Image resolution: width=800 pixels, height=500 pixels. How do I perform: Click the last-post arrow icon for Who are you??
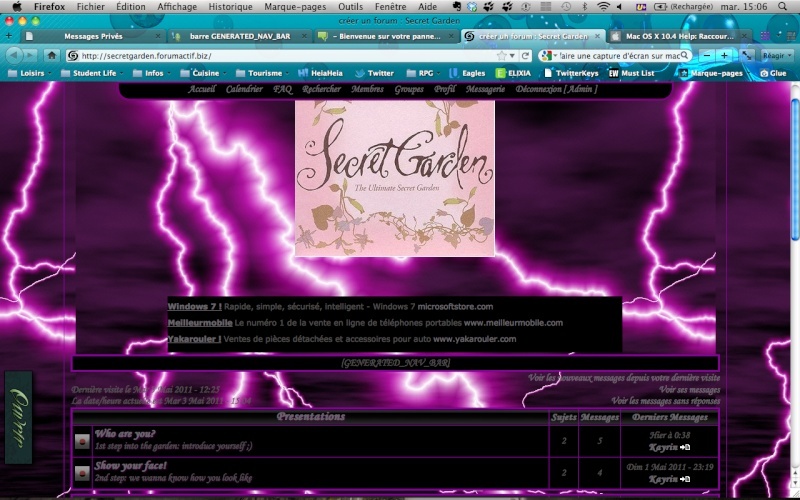point(685,447)
